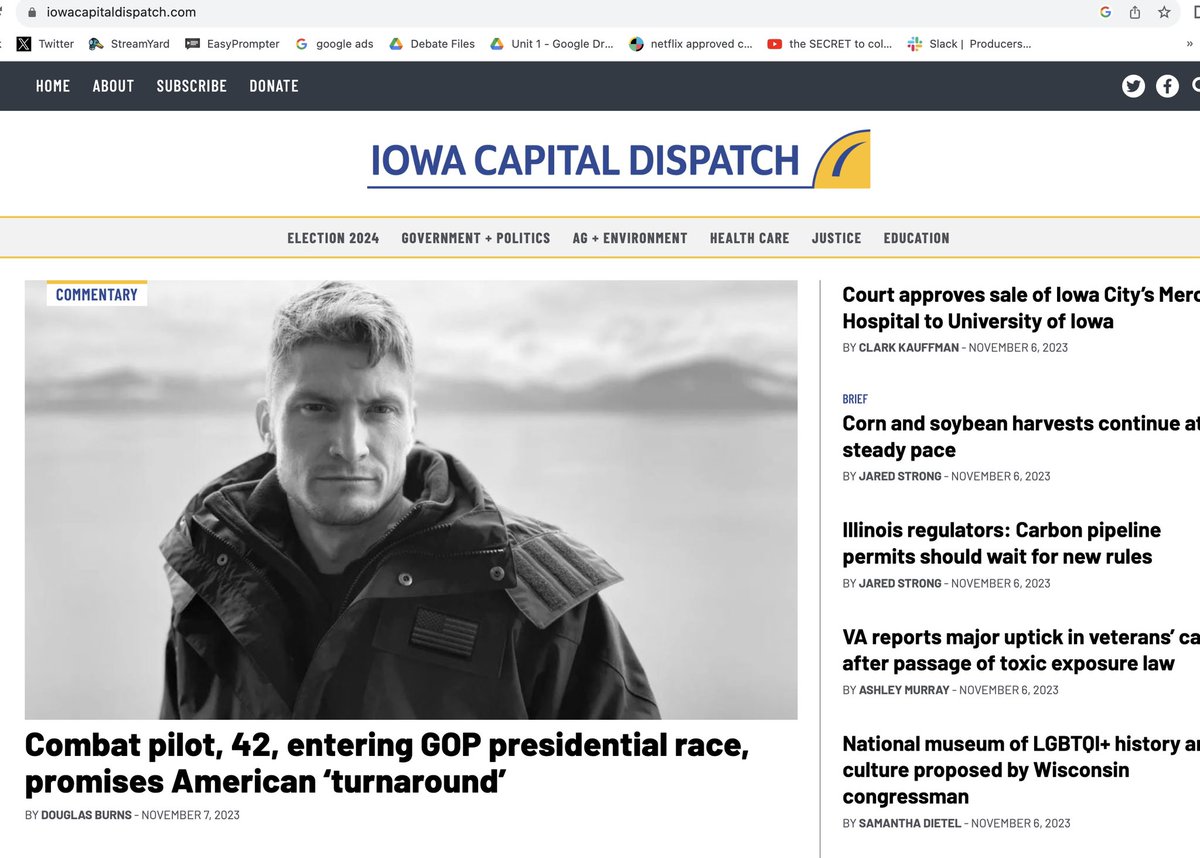Viewport: 1200px width, 858px height.
Task: Open National museum of LGBTQI+ history story
Action: click(1021, 770)
